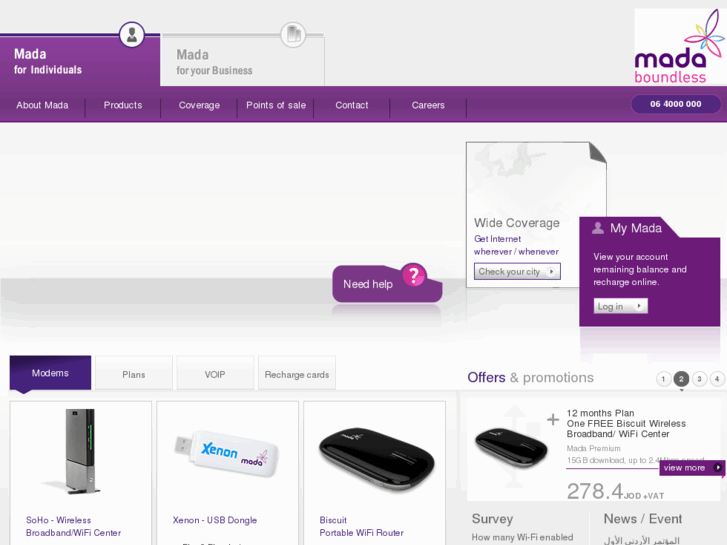This screenshot has height=545, width=727.
Task: Click the pink question mark icon
Action: pos(414,275)
